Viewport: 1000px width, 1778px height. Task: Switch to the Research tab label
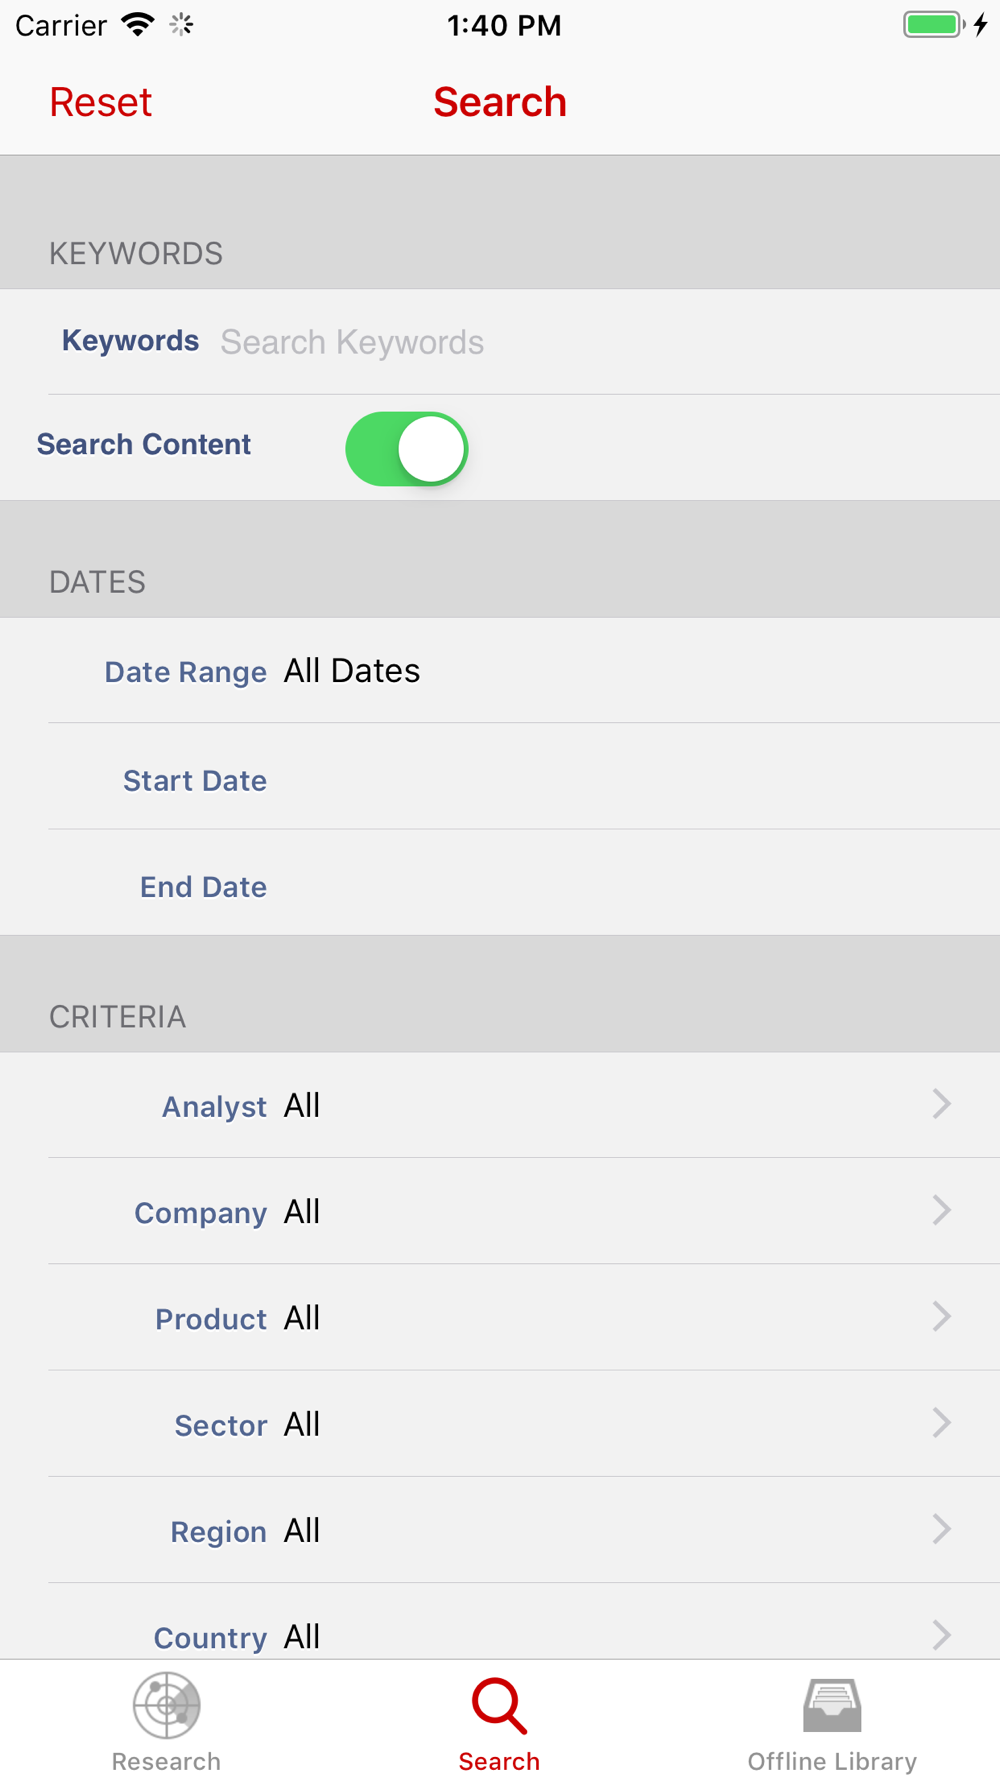pyautogui.click(x=166, y=1761)
